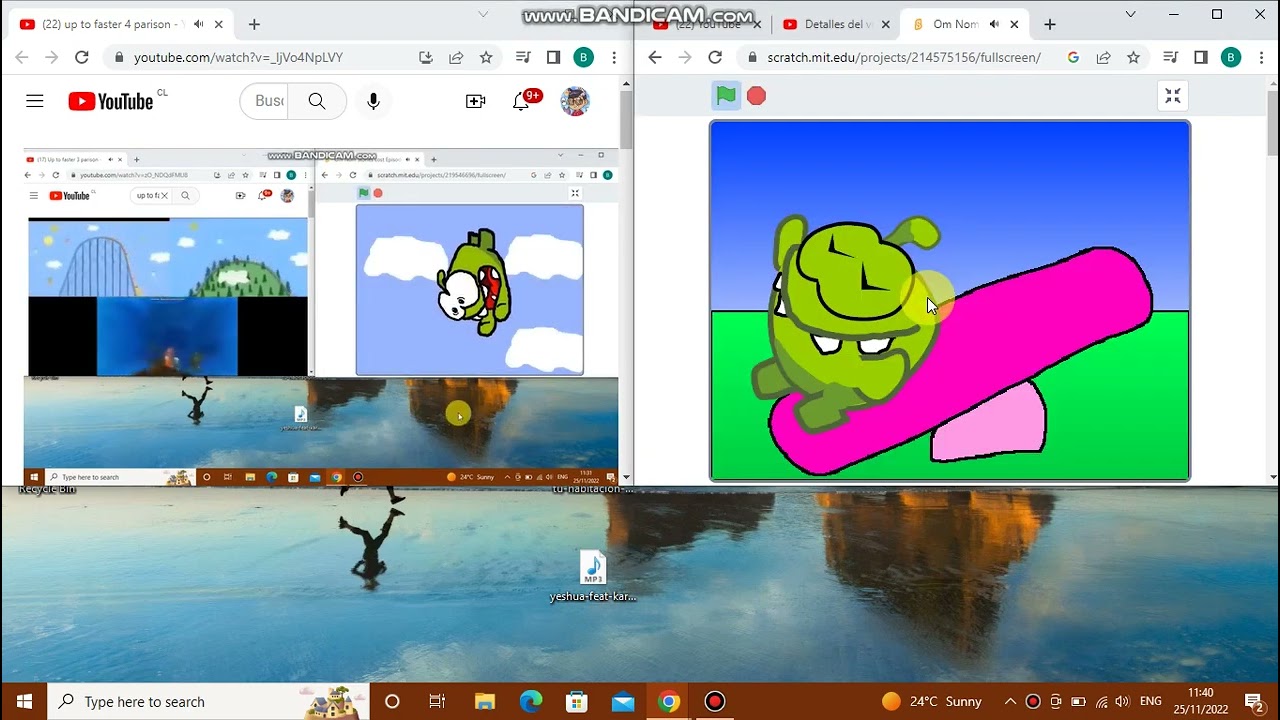This screenshot has height=720, width=1280.
Task: Open Bandicam recorder on the taskbar
Action: (x=714, y=701)
